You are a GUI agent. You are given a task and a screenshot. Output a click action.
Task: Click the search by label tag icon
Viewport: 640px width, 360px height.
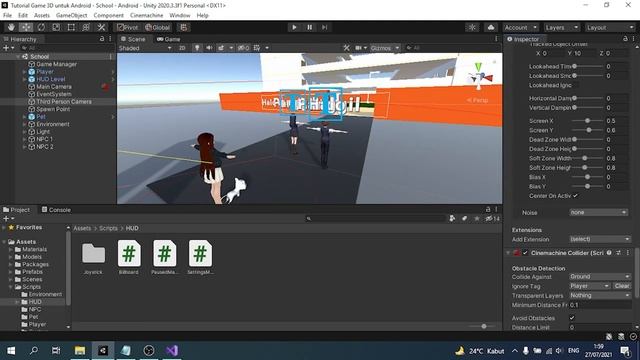pyautogui.click(x=464, y=219)
